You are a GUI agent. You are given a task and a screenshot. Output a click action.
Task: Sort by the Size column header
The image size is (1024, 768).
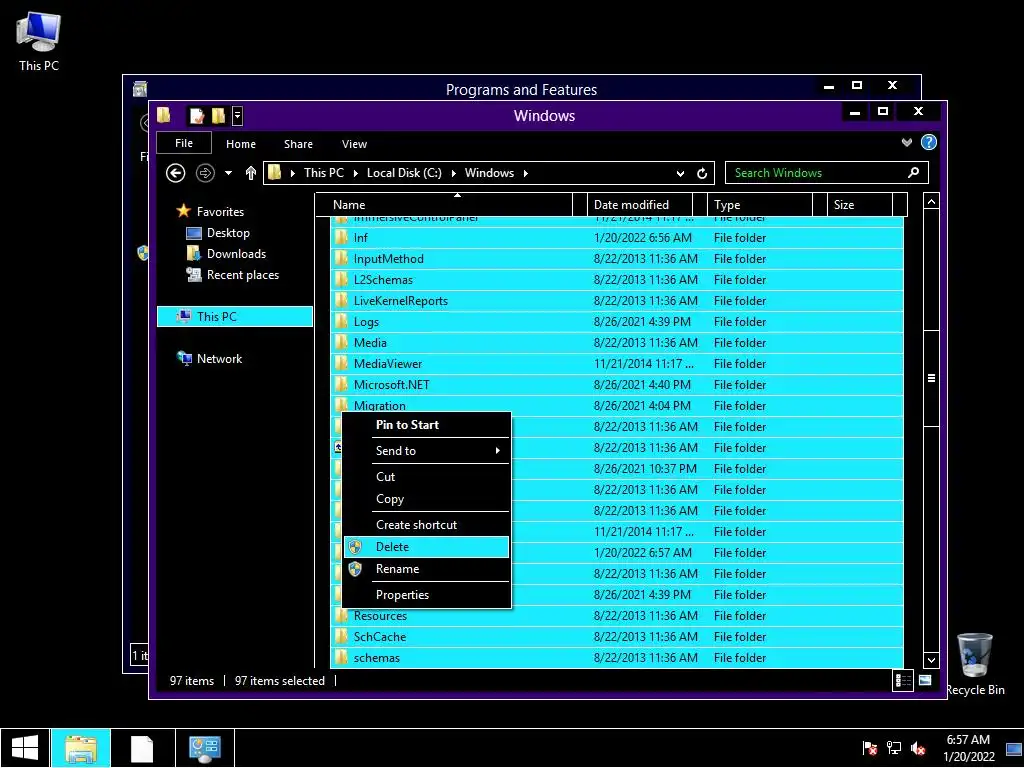point(861,205)
